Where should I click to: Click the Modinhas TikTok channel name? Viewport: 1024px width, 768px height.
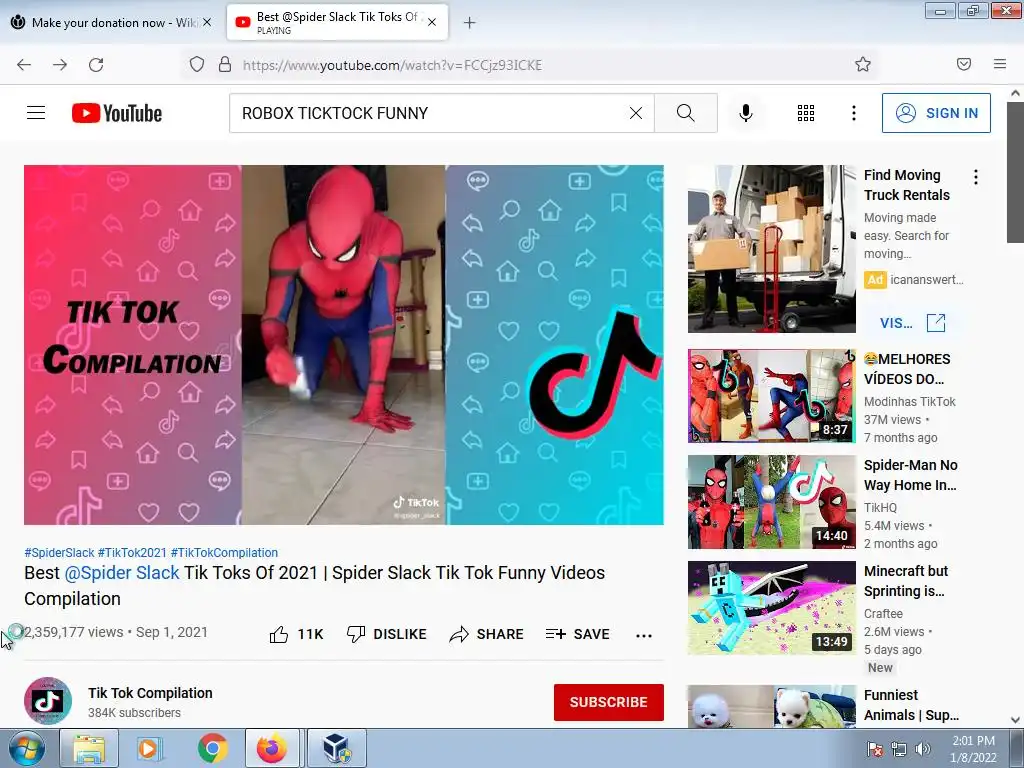pos(910,402)
